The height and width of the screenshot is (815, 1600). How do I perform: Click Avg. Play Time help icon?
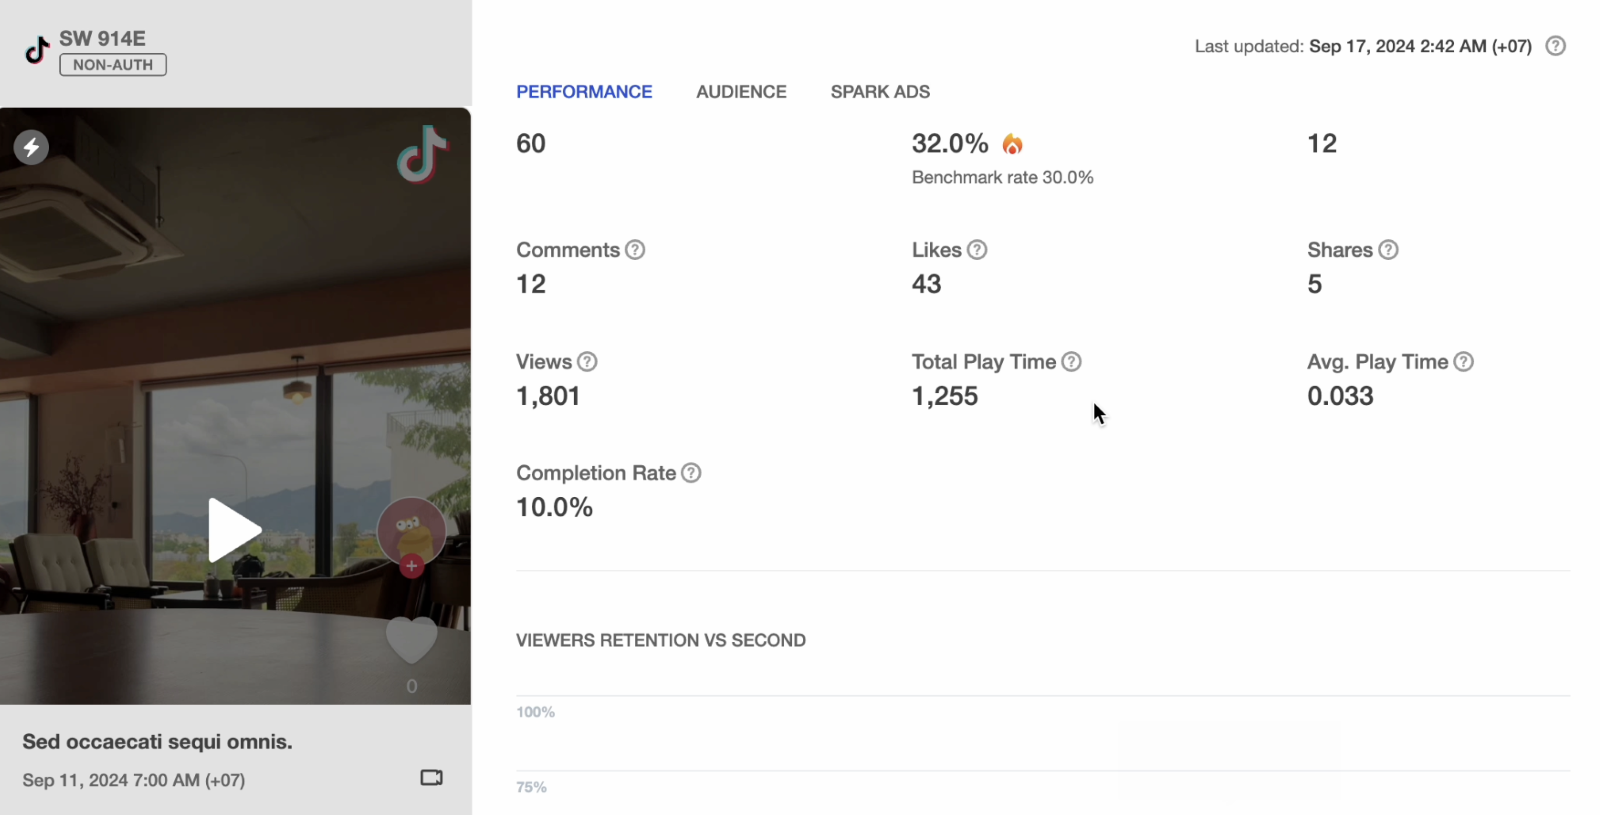(x=1463, y=362)
